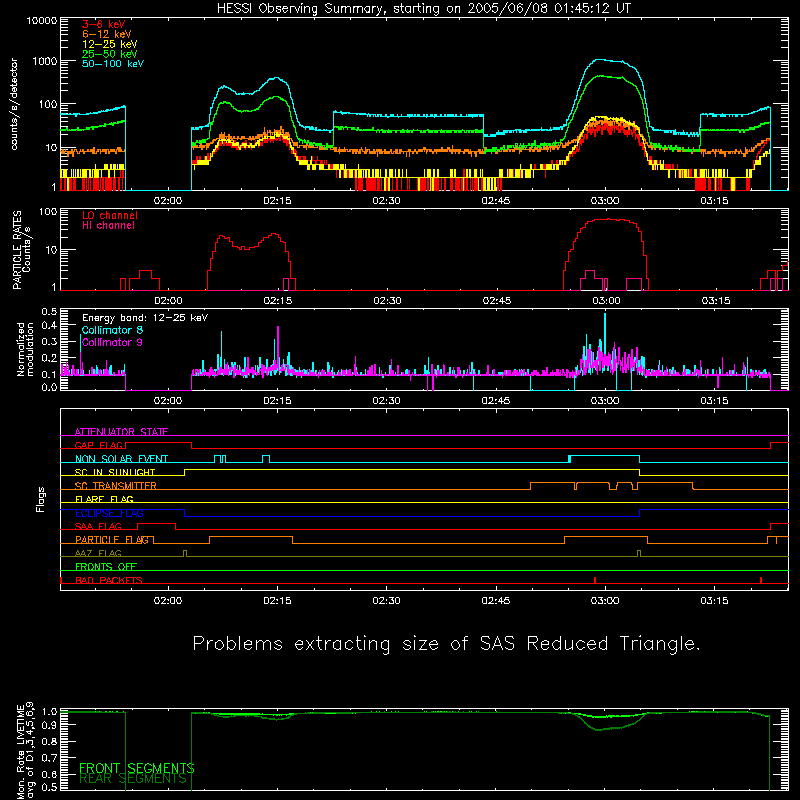This screenshot has width=800, height=800.
Task: Click the 'Energy band: 12-25 keV' label
Action: 145,318
